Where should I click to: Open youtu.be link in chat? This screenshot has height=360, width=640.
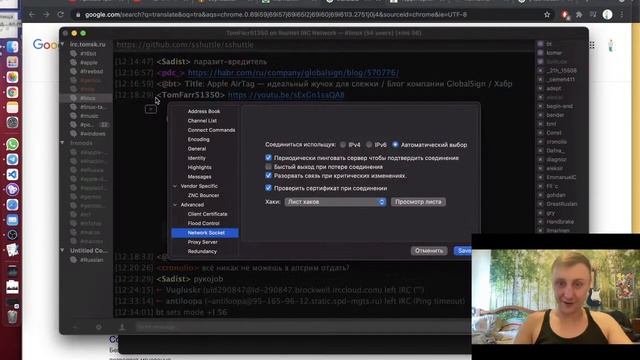(286, 95)
